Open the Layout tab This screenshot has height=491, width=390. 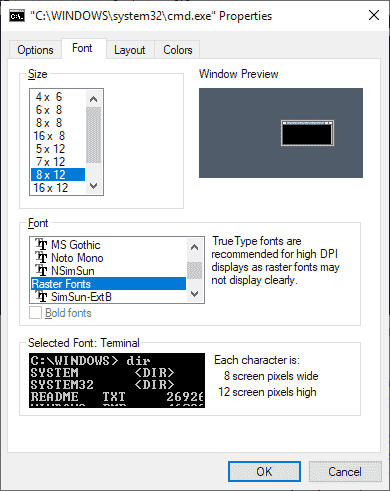(x=130, y=50)
